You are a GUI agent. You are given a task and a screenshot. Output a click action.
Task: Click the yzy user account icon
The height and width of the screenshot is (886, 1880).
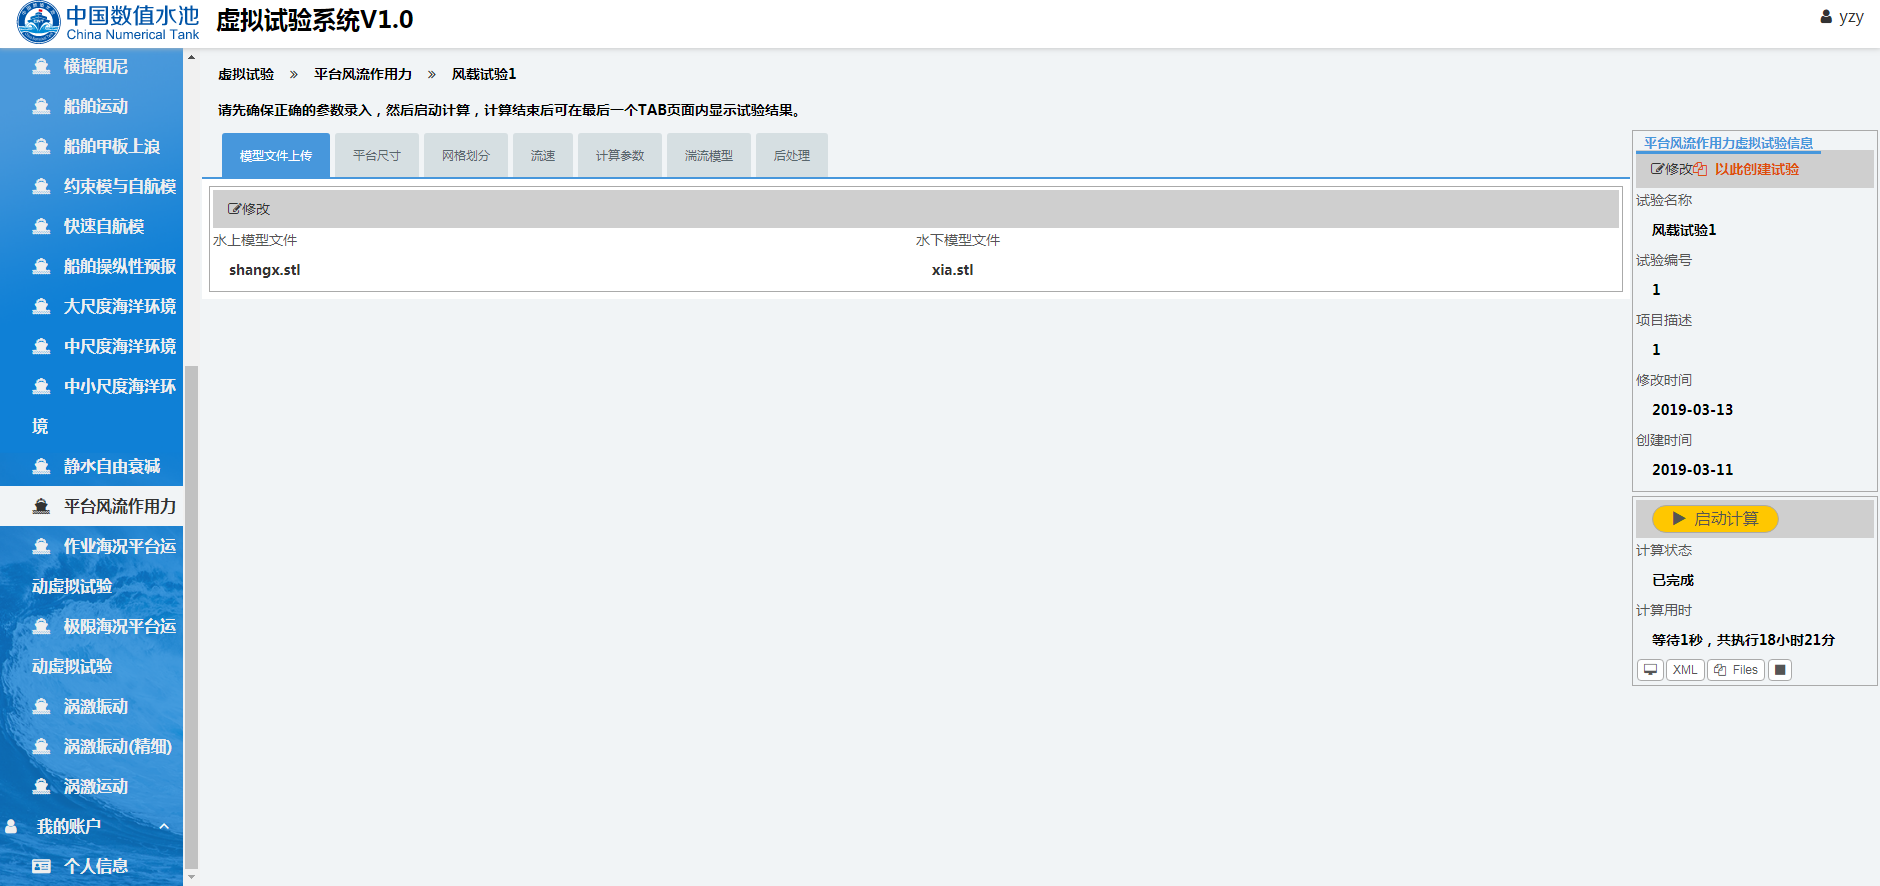coord(1826,17)
